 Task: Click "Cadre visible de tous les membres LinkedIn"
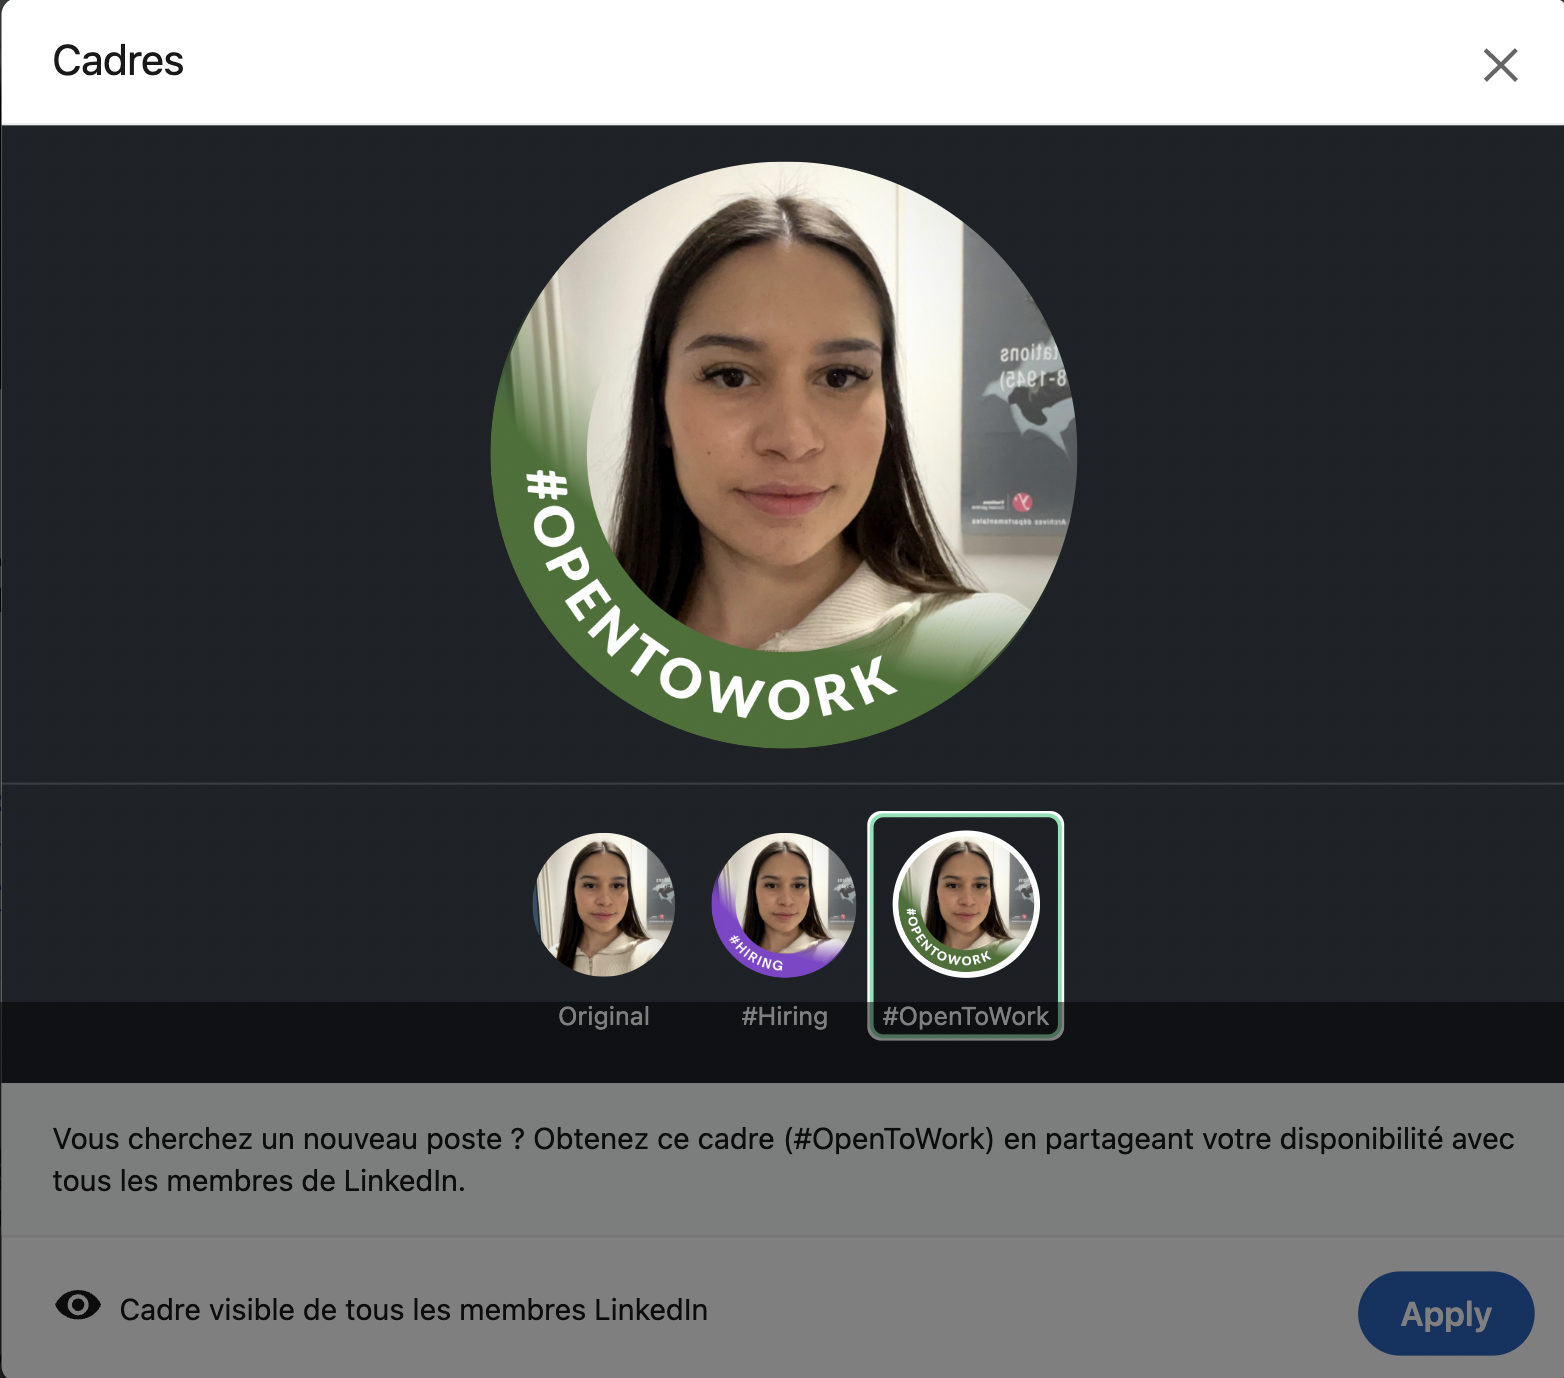coord(414,1310)
